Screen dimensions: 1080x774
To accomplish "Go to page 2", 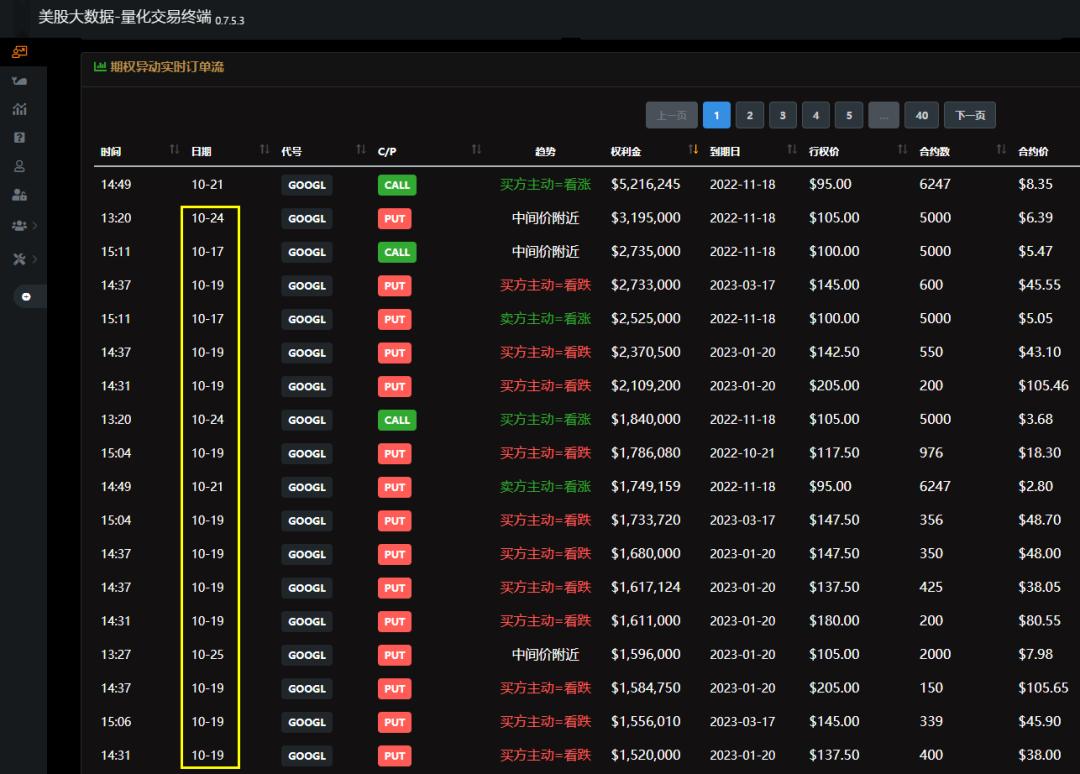I will 749,115.
